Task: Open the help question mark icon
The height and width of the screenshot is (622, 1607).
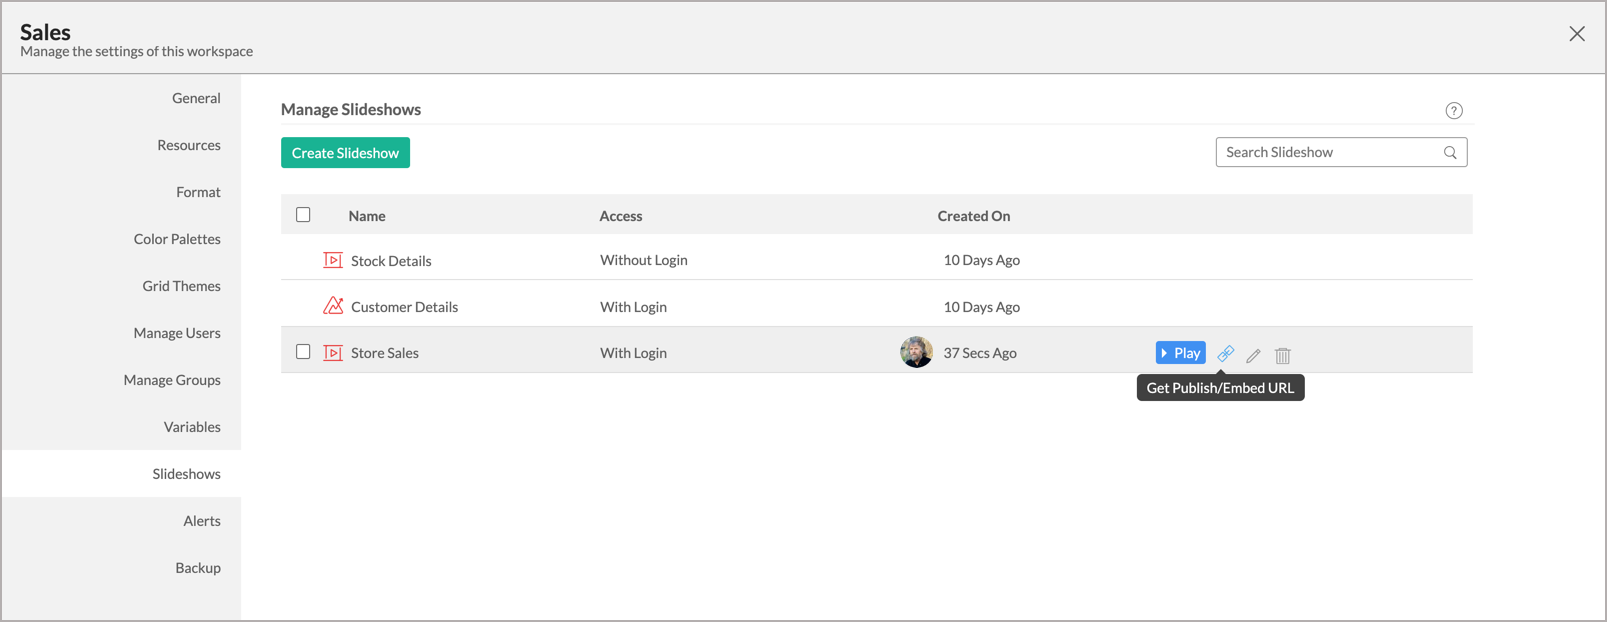Action: pos(1454,111)
